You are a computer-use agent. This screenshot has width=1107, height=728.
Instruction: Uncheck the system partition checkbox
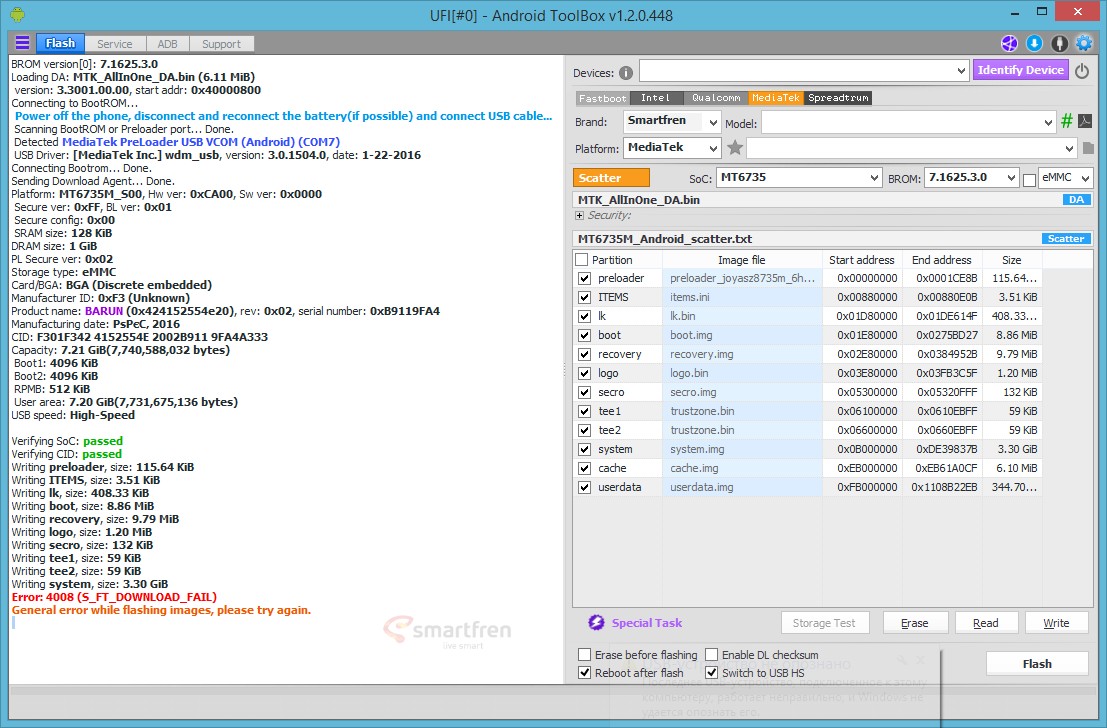[x=585, y=449]
